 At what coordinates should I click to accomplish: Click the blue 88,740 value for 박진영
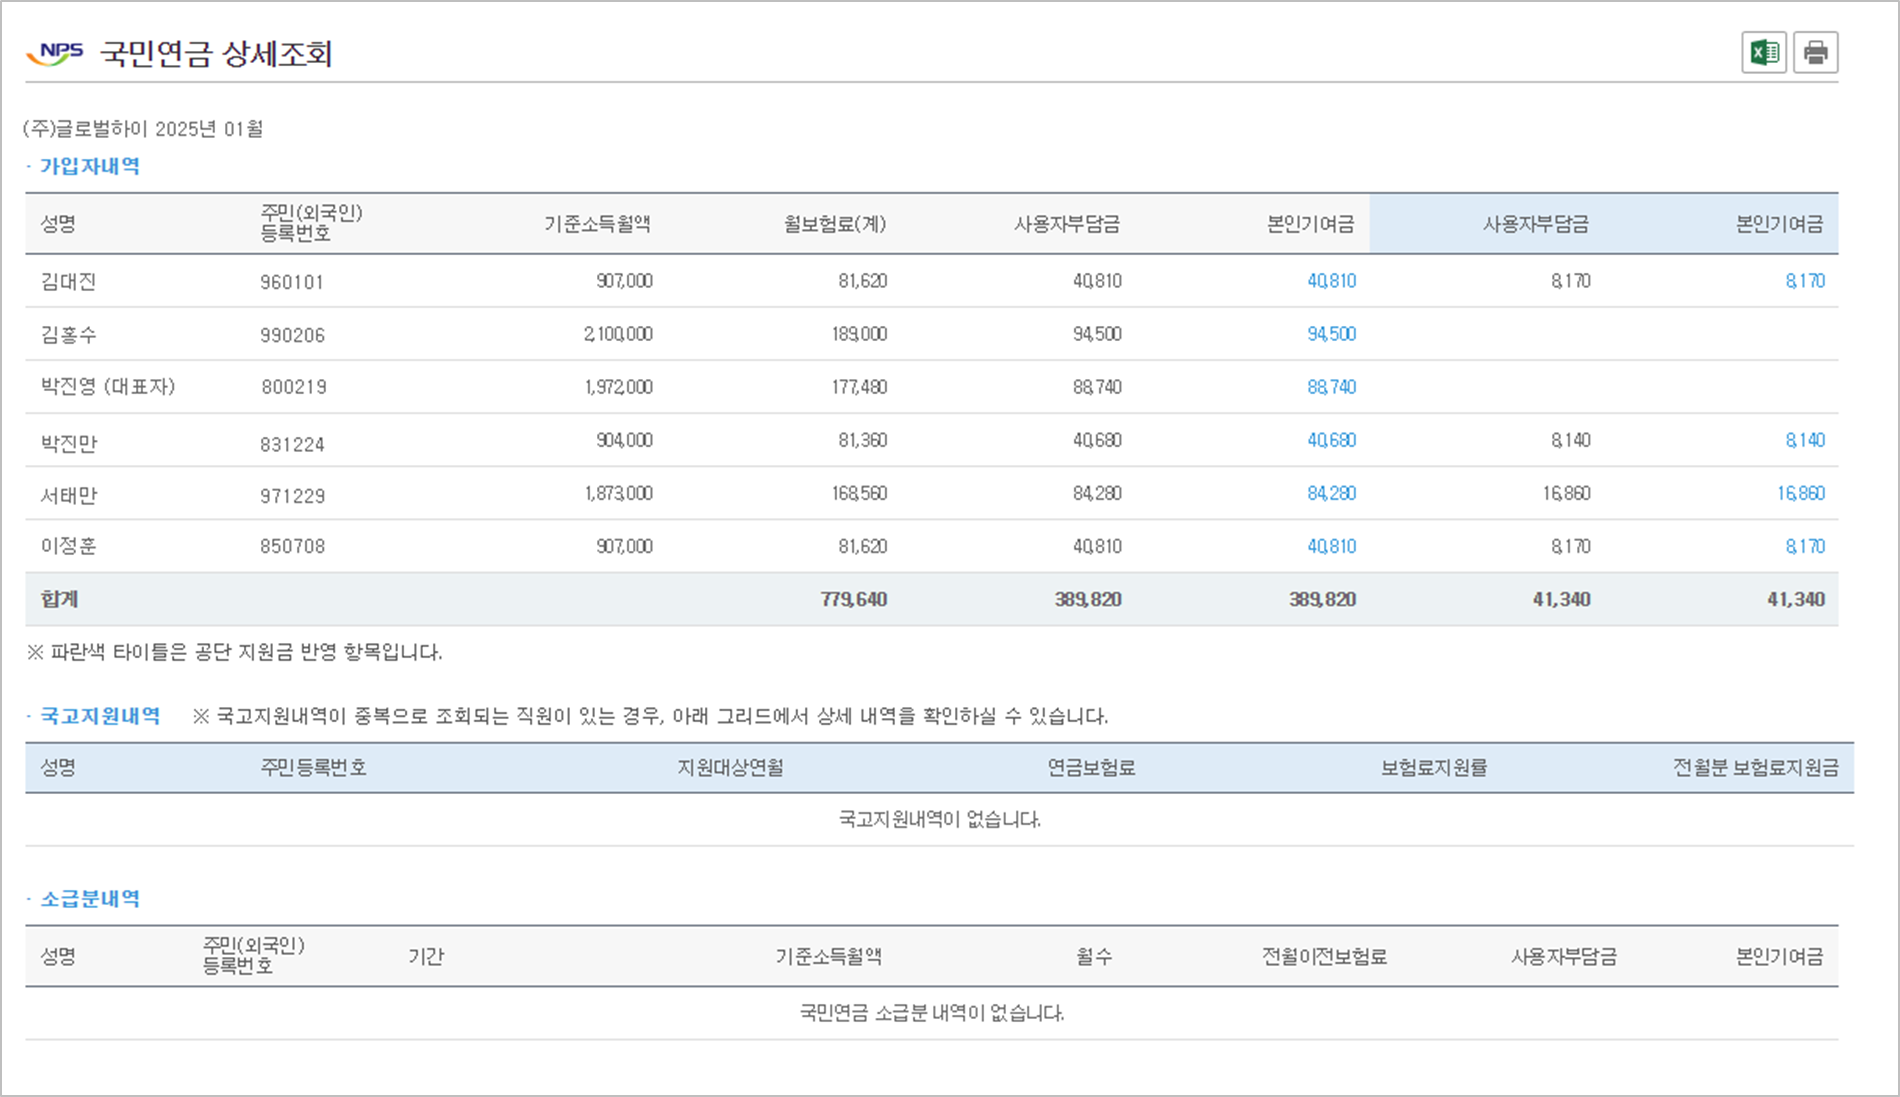(1331, 387)
